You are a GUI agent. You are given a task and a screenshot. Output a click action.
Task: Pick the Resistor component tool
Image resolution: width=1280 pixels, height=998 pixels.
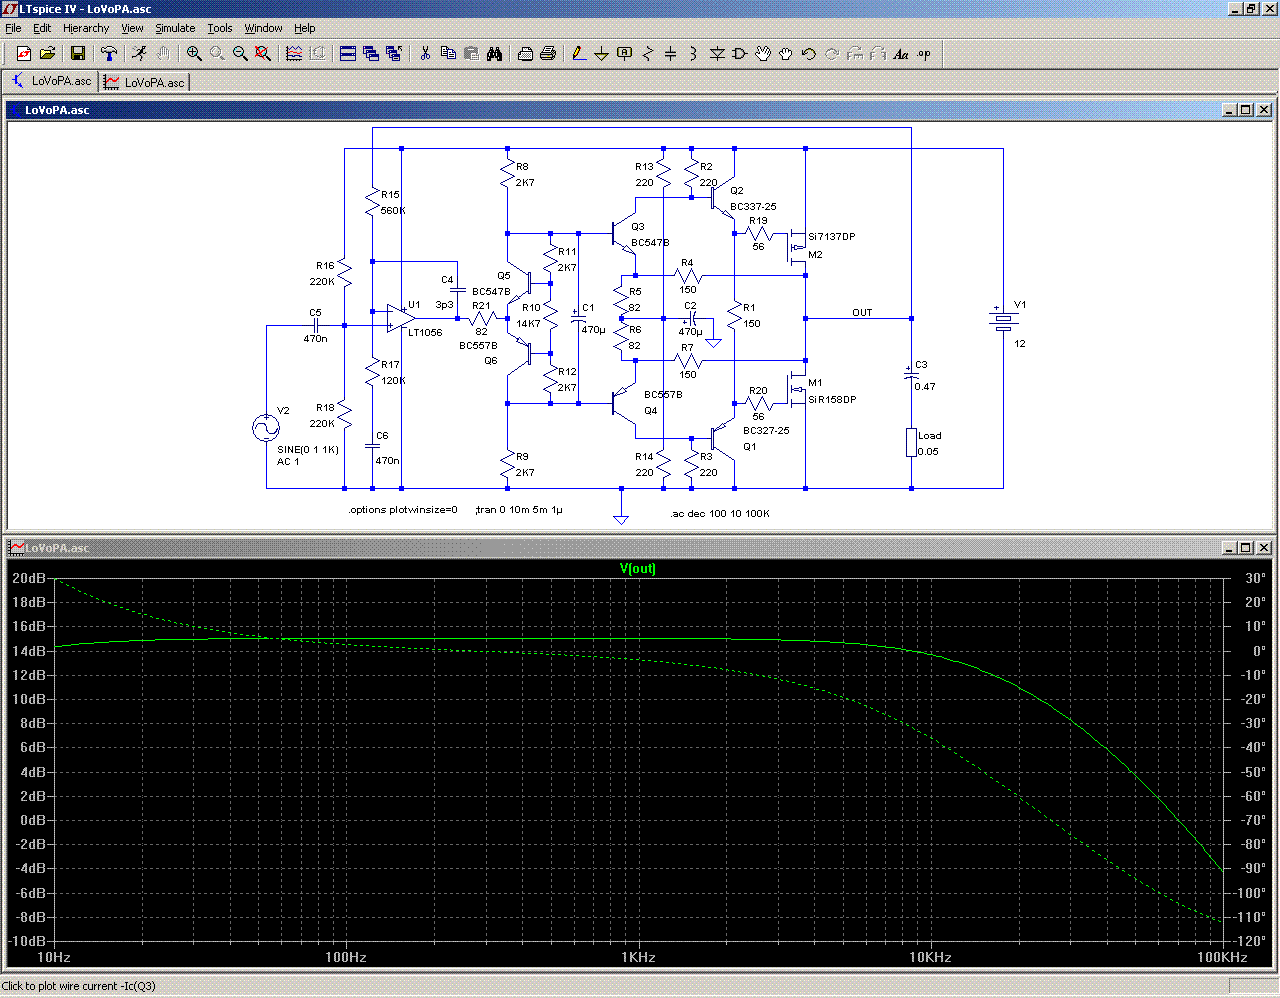[x=647, y=54]
